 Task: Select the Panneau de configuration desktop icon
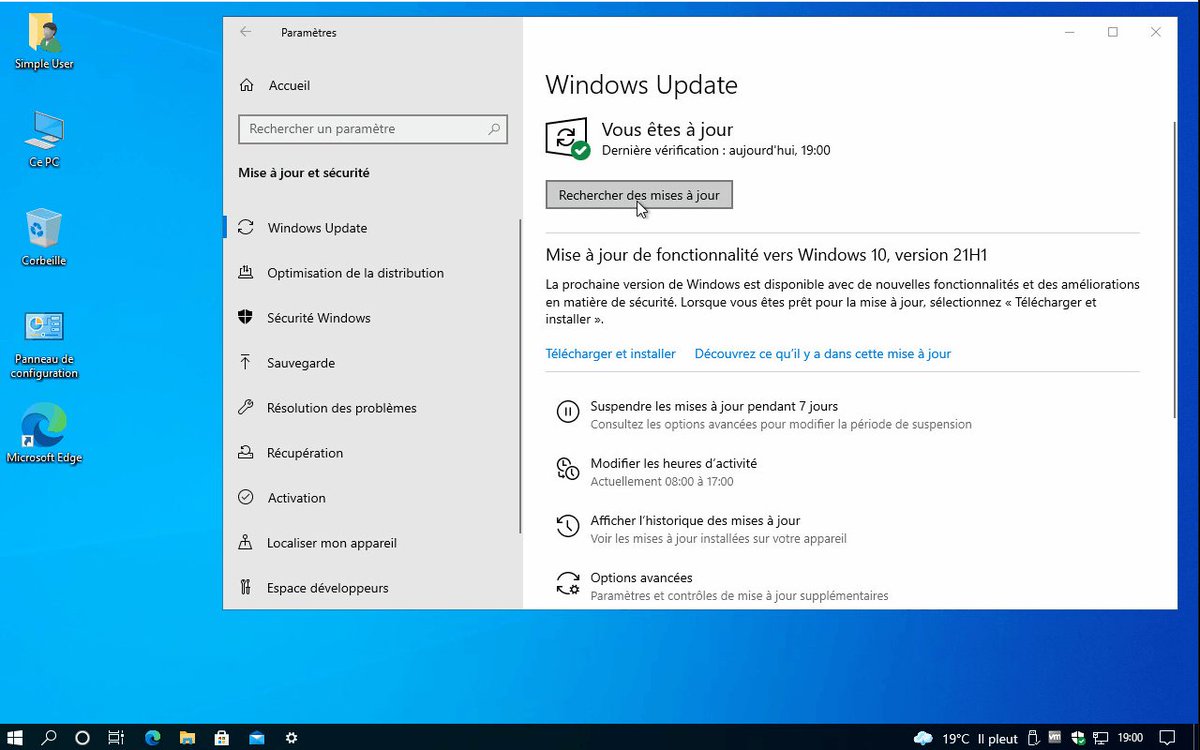point(44,345)
